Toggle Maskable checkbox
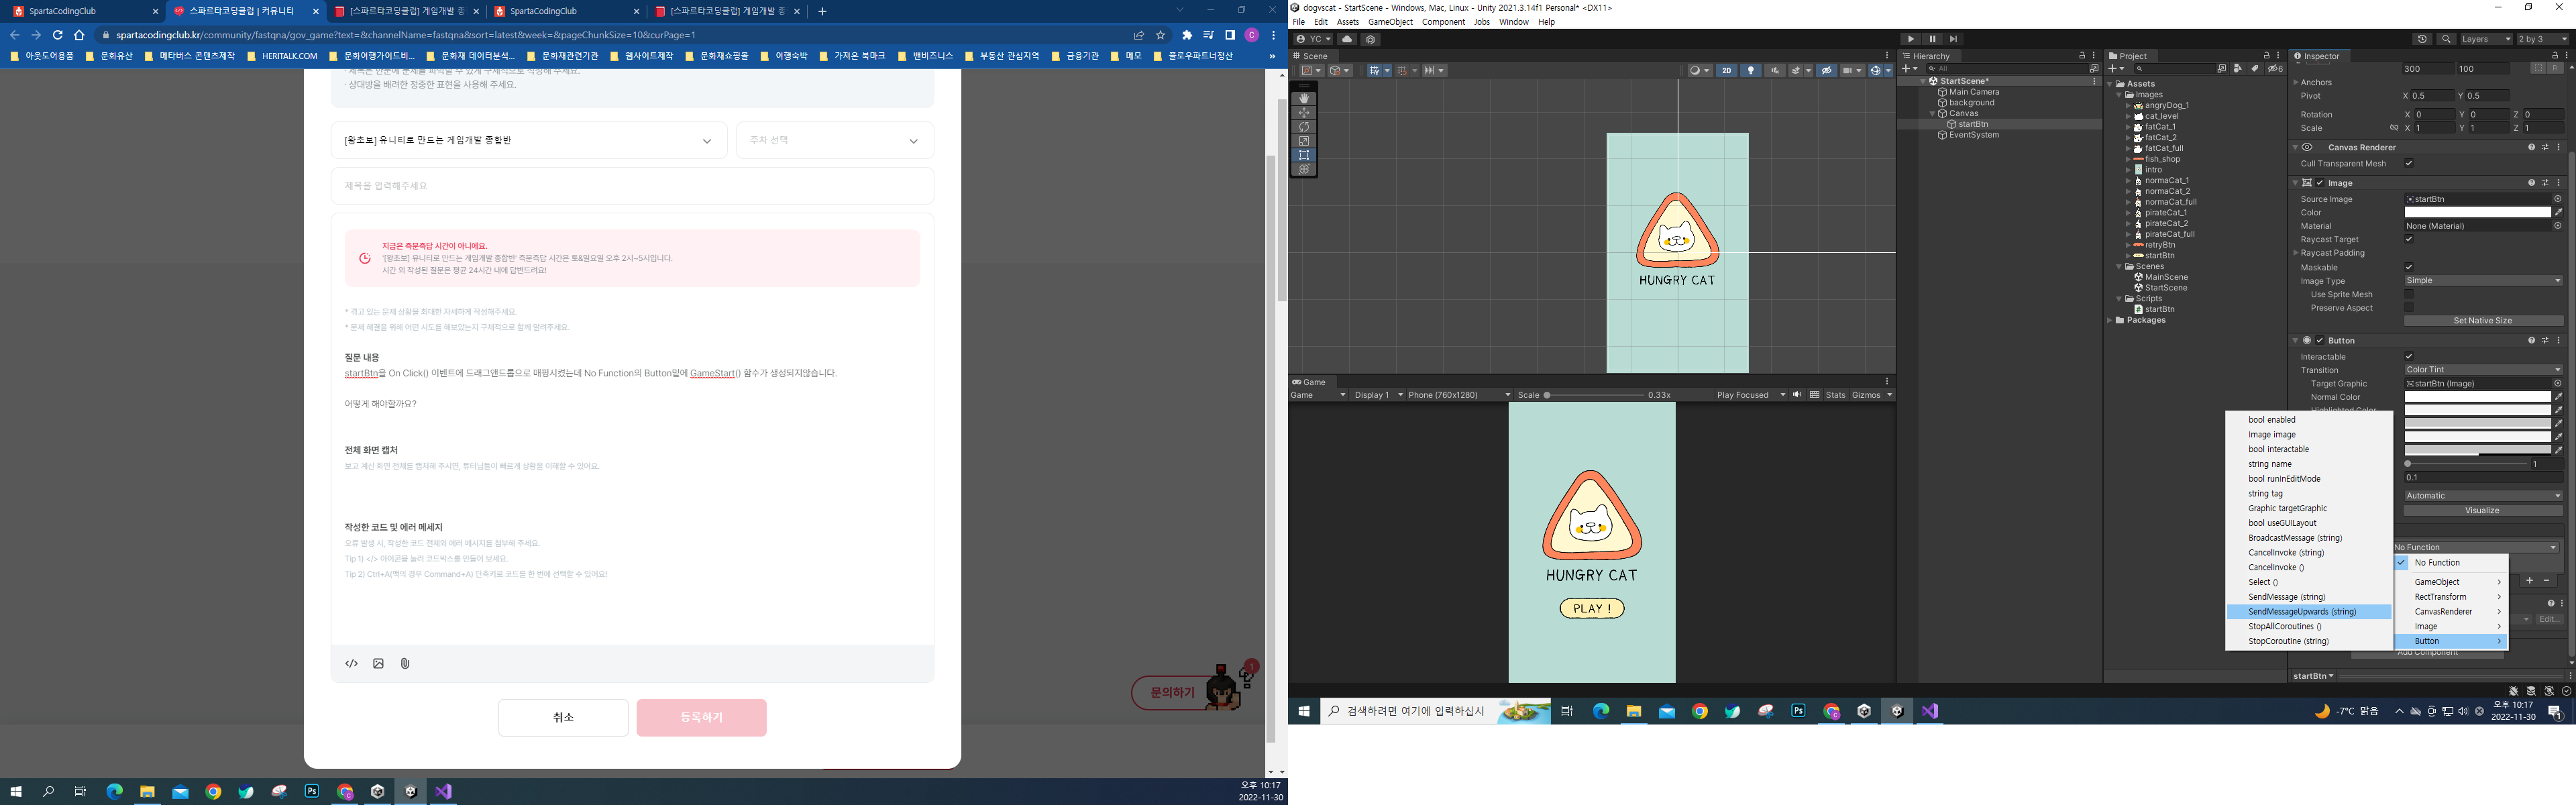This screenshot has width=2576, height=805. [x=2409, y=267]
